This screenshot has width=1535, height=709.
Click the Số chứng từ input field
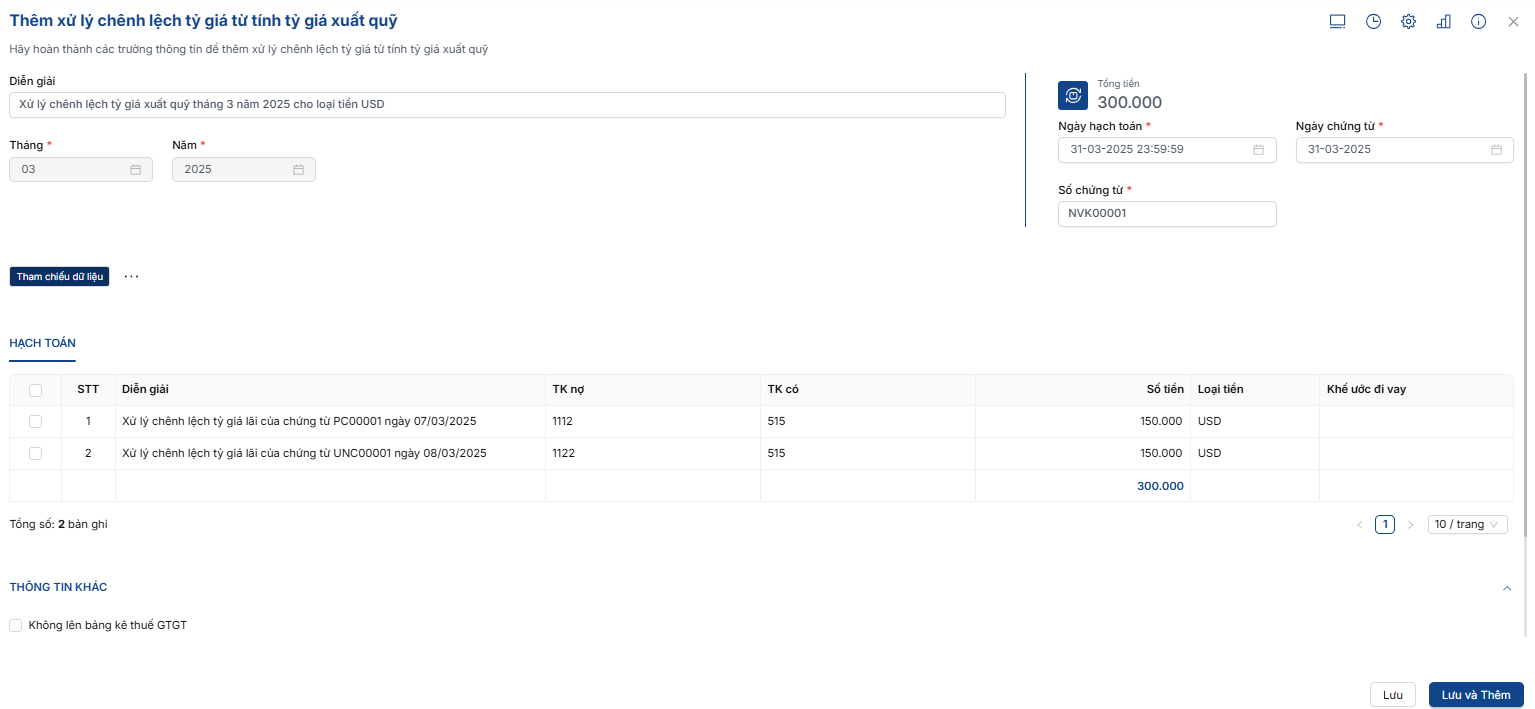point(1166,214)
